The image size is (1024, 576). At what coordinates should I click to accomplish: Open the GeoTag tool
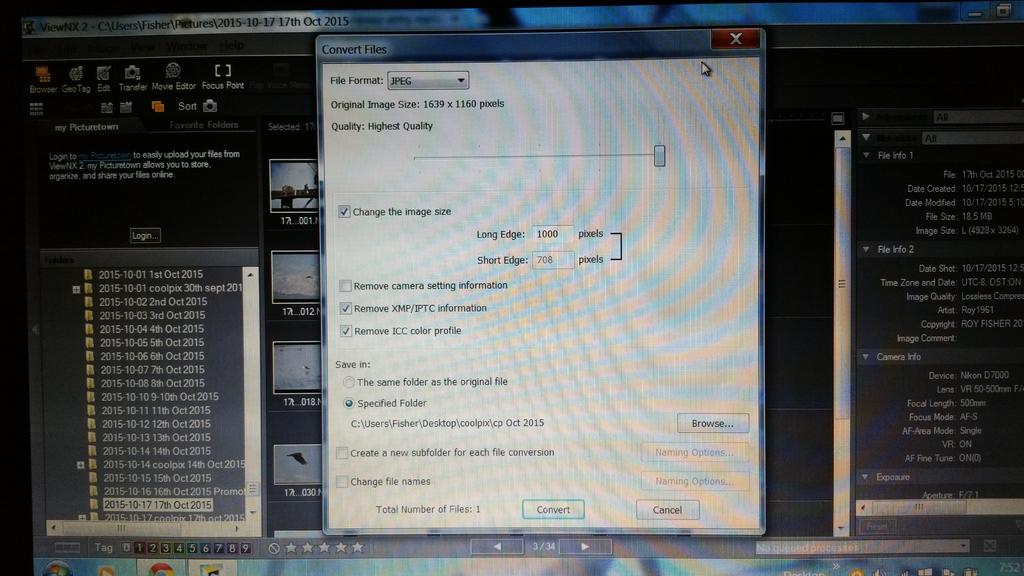point(76,79)
